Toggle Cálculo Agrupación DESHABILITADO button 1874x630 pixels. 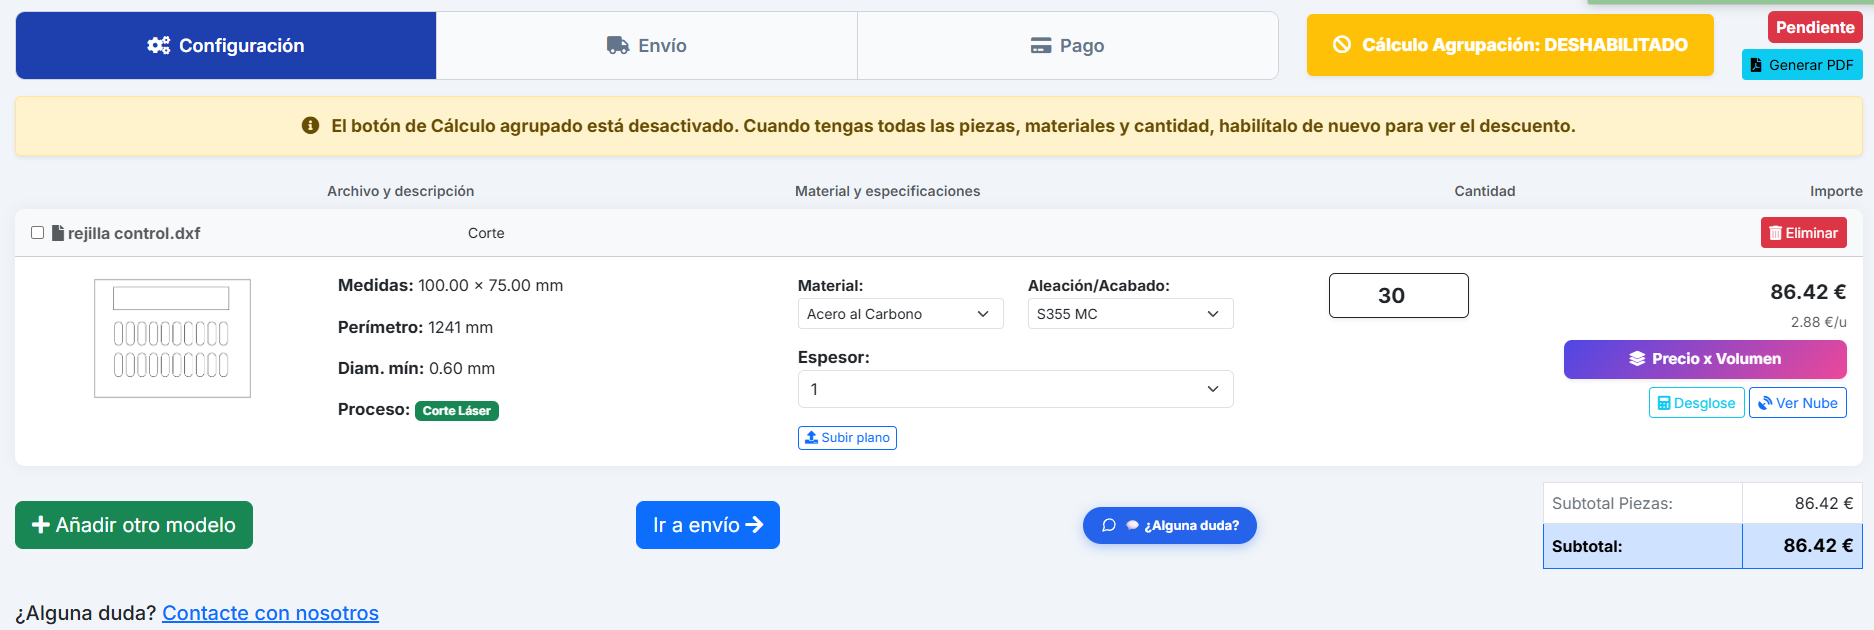pyautogui.click(x=1510, y=45)
